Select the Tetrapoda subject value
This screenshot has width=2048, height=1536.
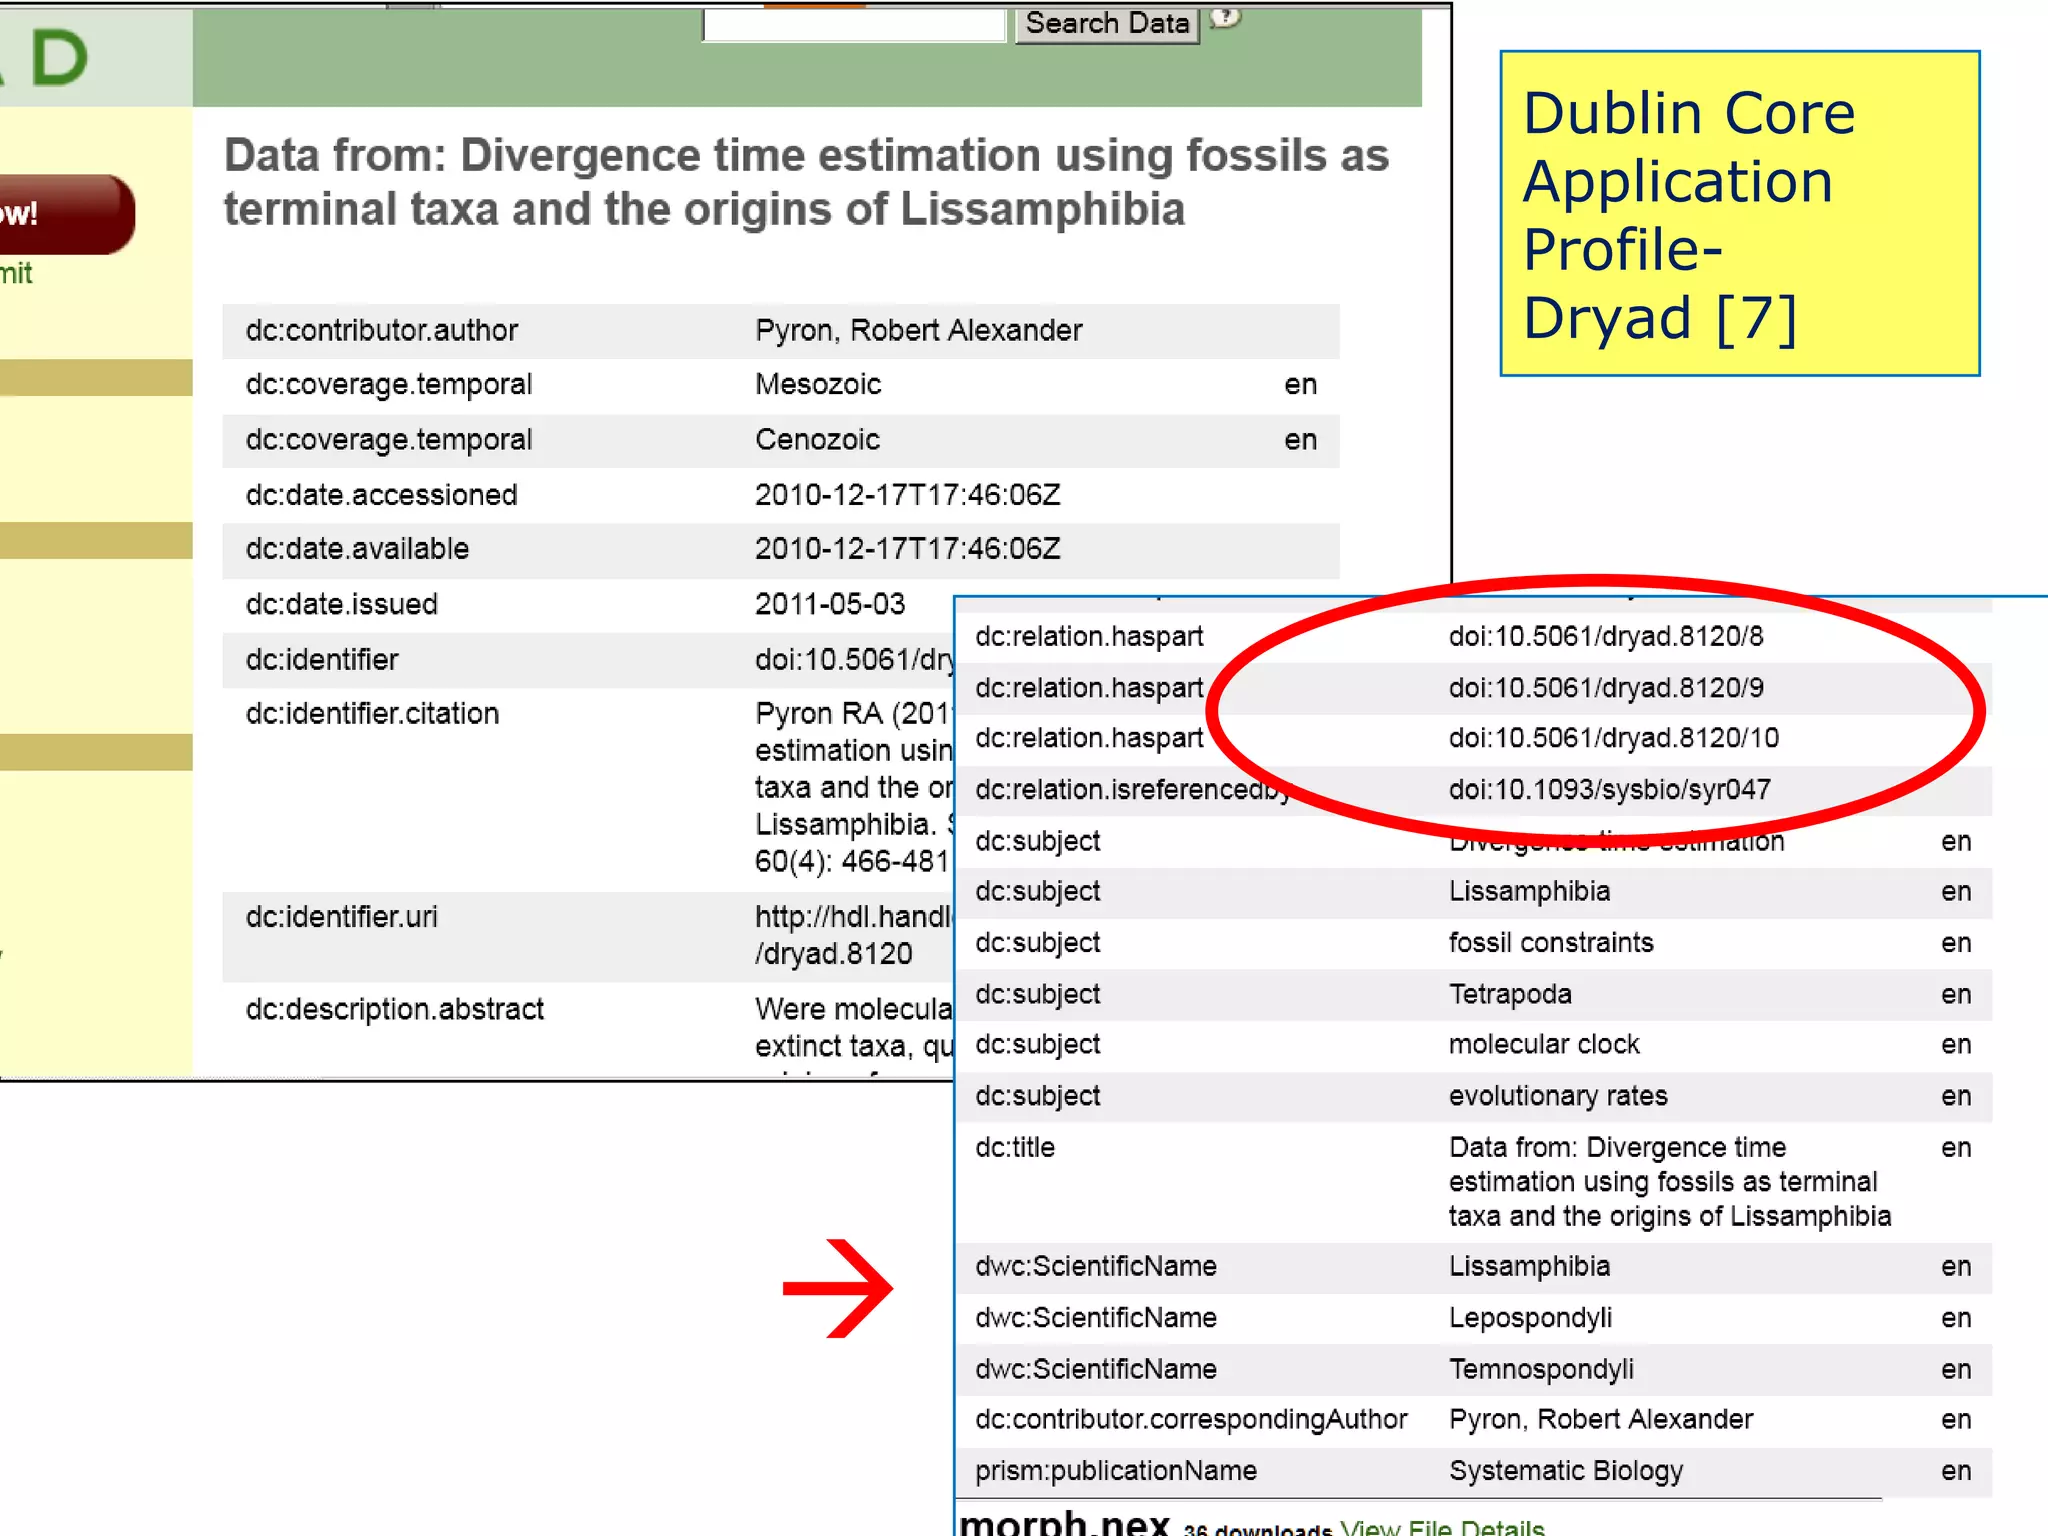(1510, 994)
